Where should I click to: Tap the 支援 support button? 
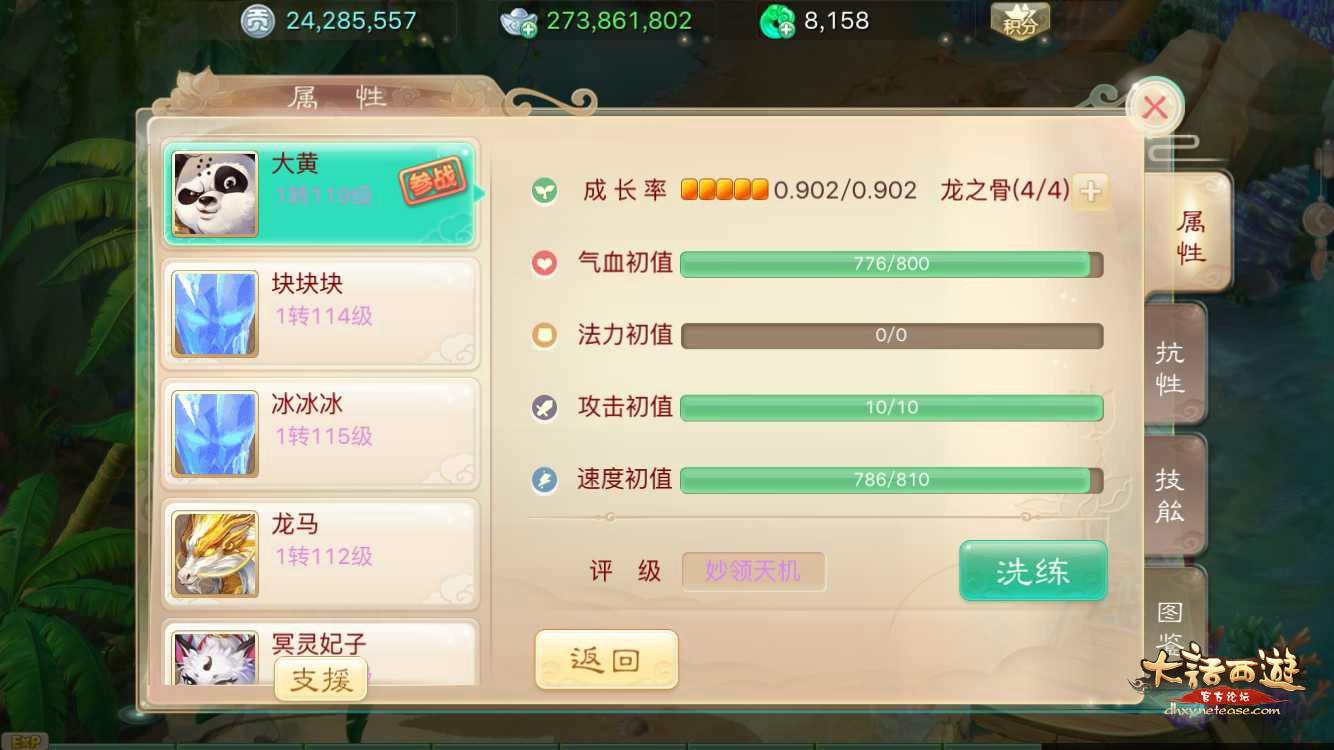321,680
